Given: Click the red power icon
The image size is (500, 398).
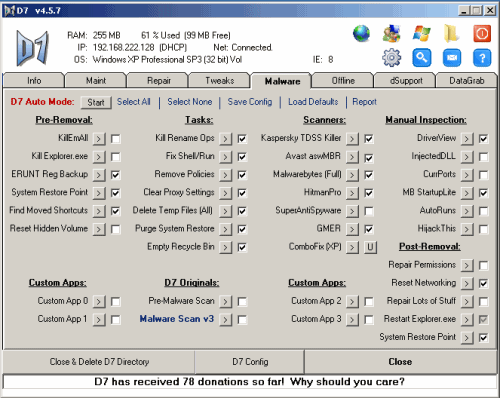Looking at the screenshot, I should coord(482,34).
